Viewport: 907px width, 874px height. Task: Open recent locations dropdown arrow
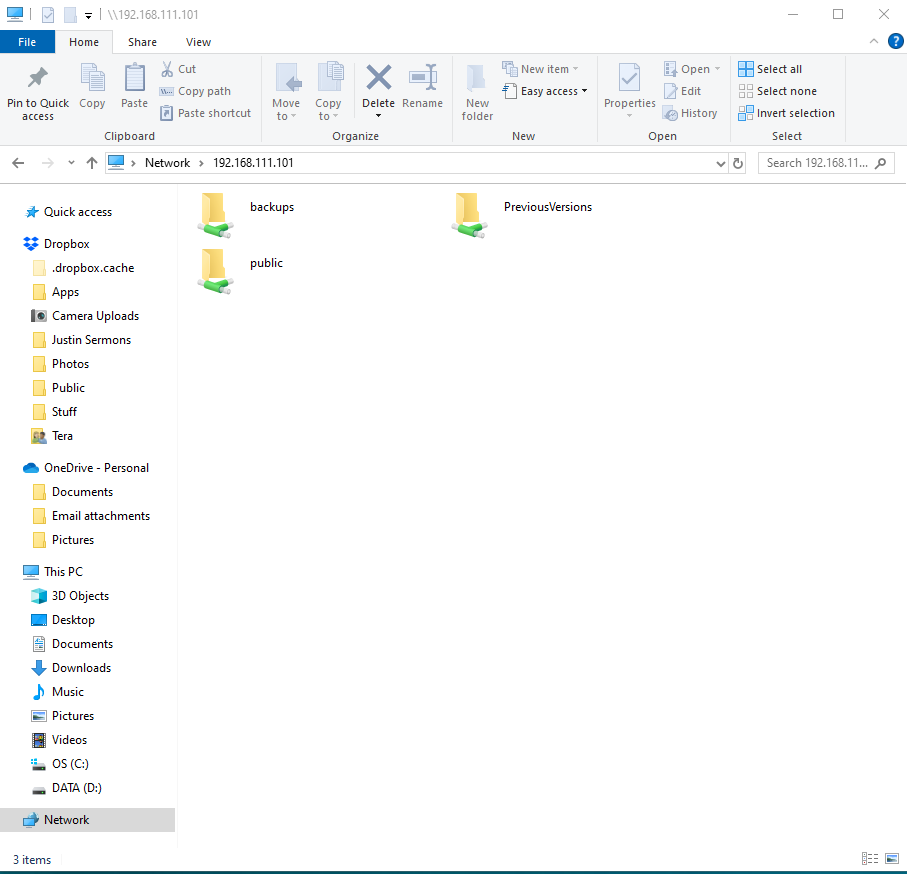71,163
